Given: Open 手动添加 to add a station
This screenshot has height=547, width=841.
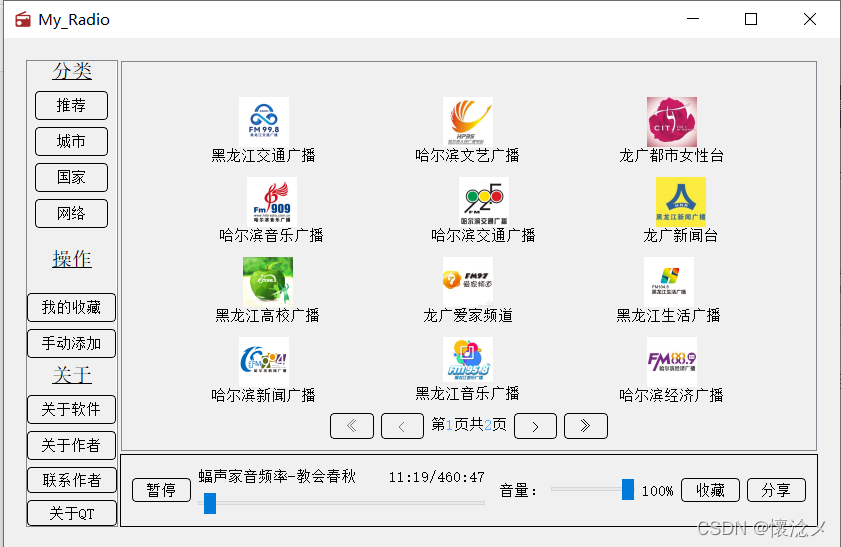Looking at the screenshot, I should (71, 343).
